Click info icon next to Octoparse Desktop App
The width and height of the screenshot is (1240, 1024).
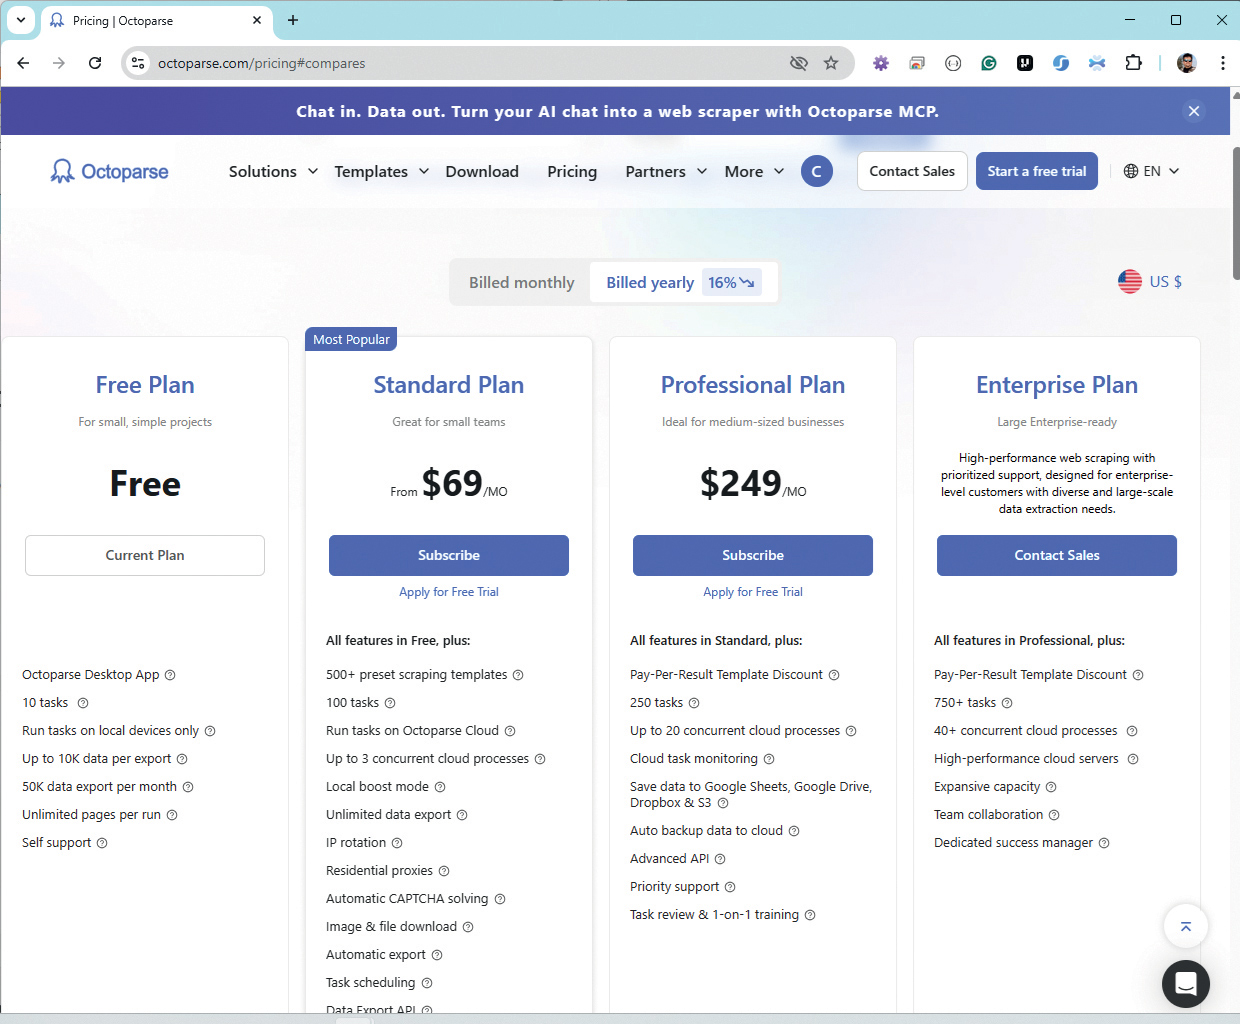(x=170, y=675)
